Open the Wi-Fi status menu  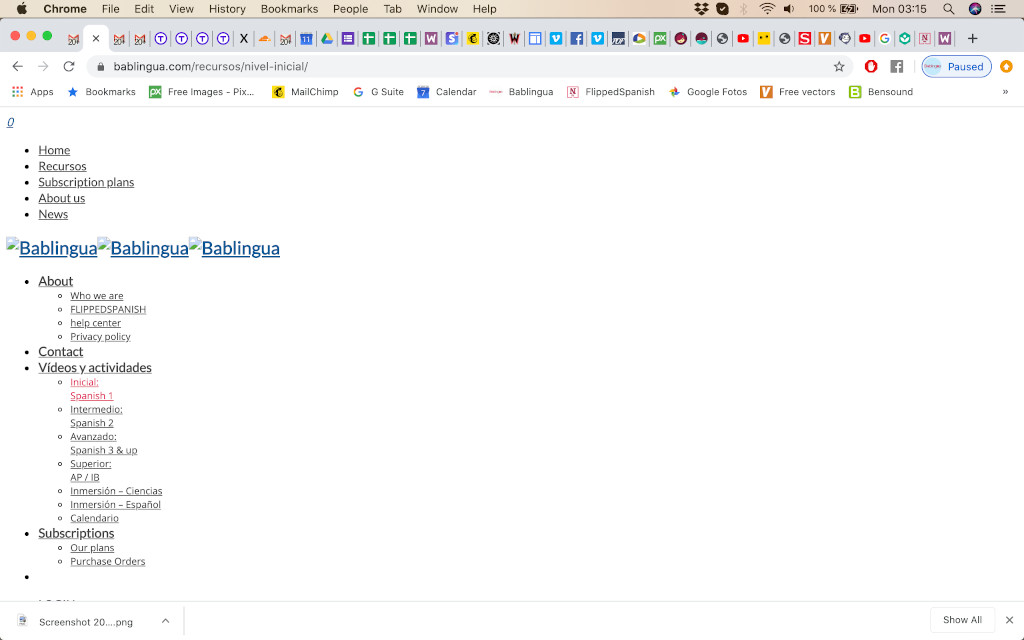pyautogui.click(x=767, y=9)
